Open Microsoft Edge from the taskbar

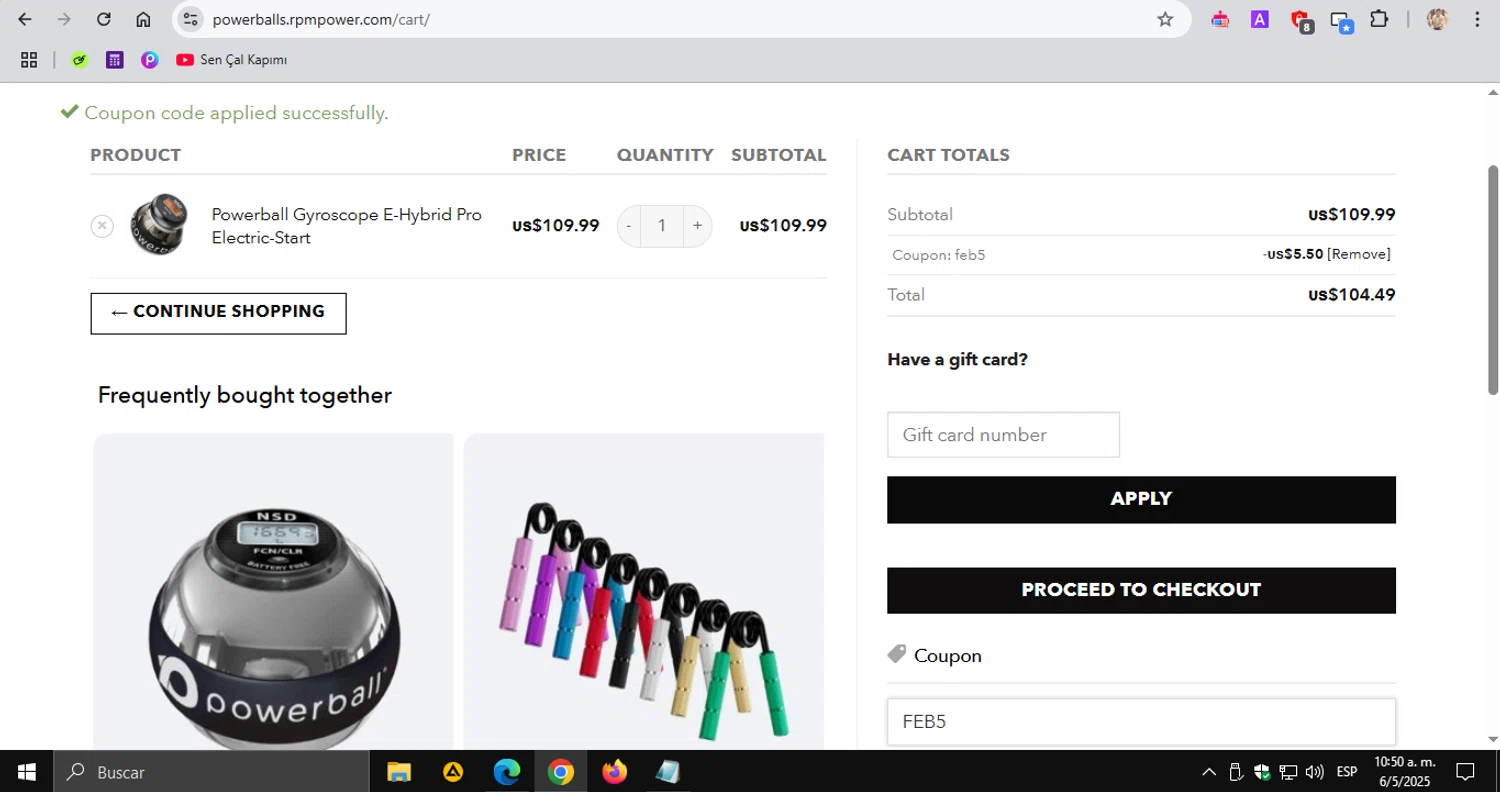[x=507, y=772]
